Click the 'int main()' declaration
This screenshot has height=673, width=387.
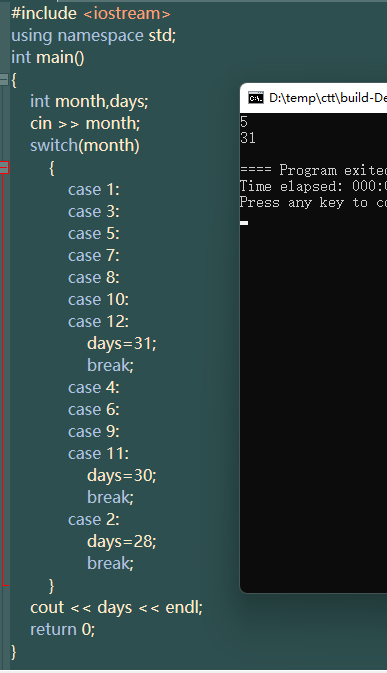48,58
